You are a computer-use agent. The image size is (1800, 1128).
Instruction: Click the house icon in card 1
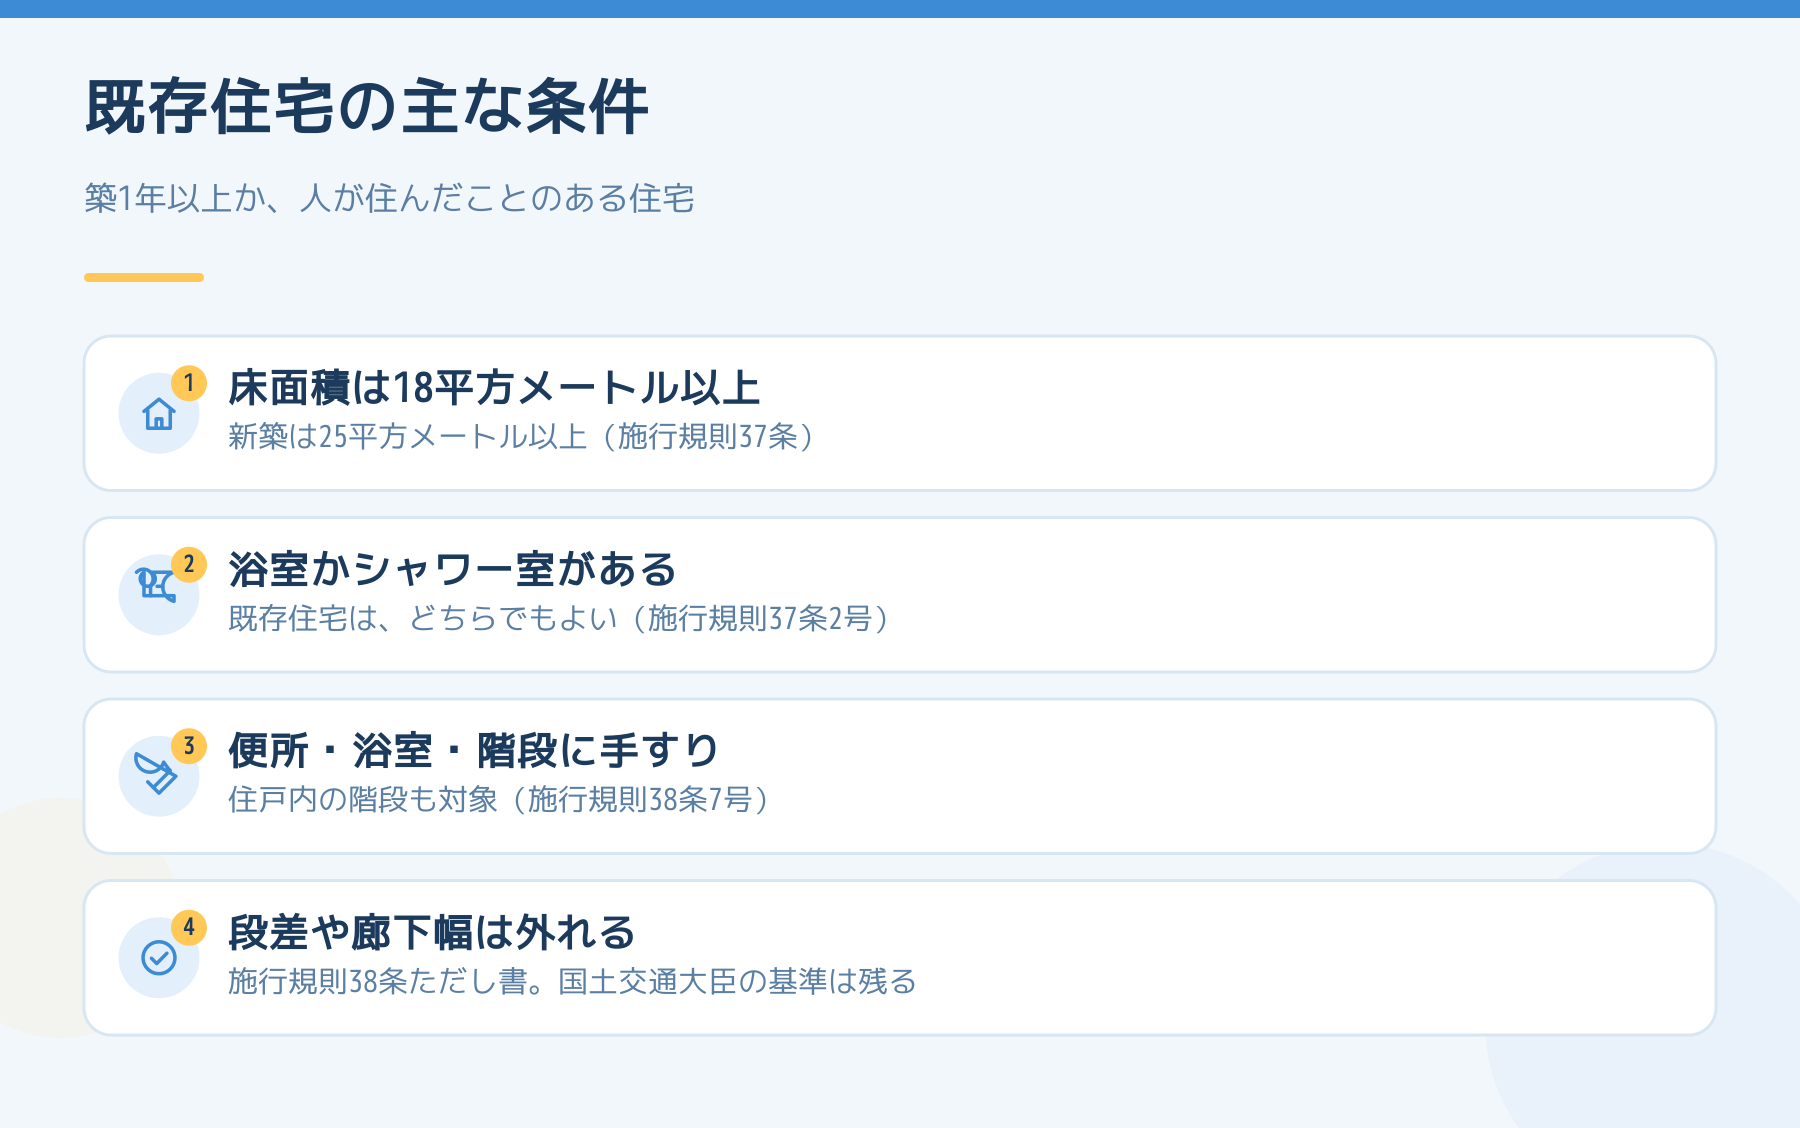coord(159,414)
